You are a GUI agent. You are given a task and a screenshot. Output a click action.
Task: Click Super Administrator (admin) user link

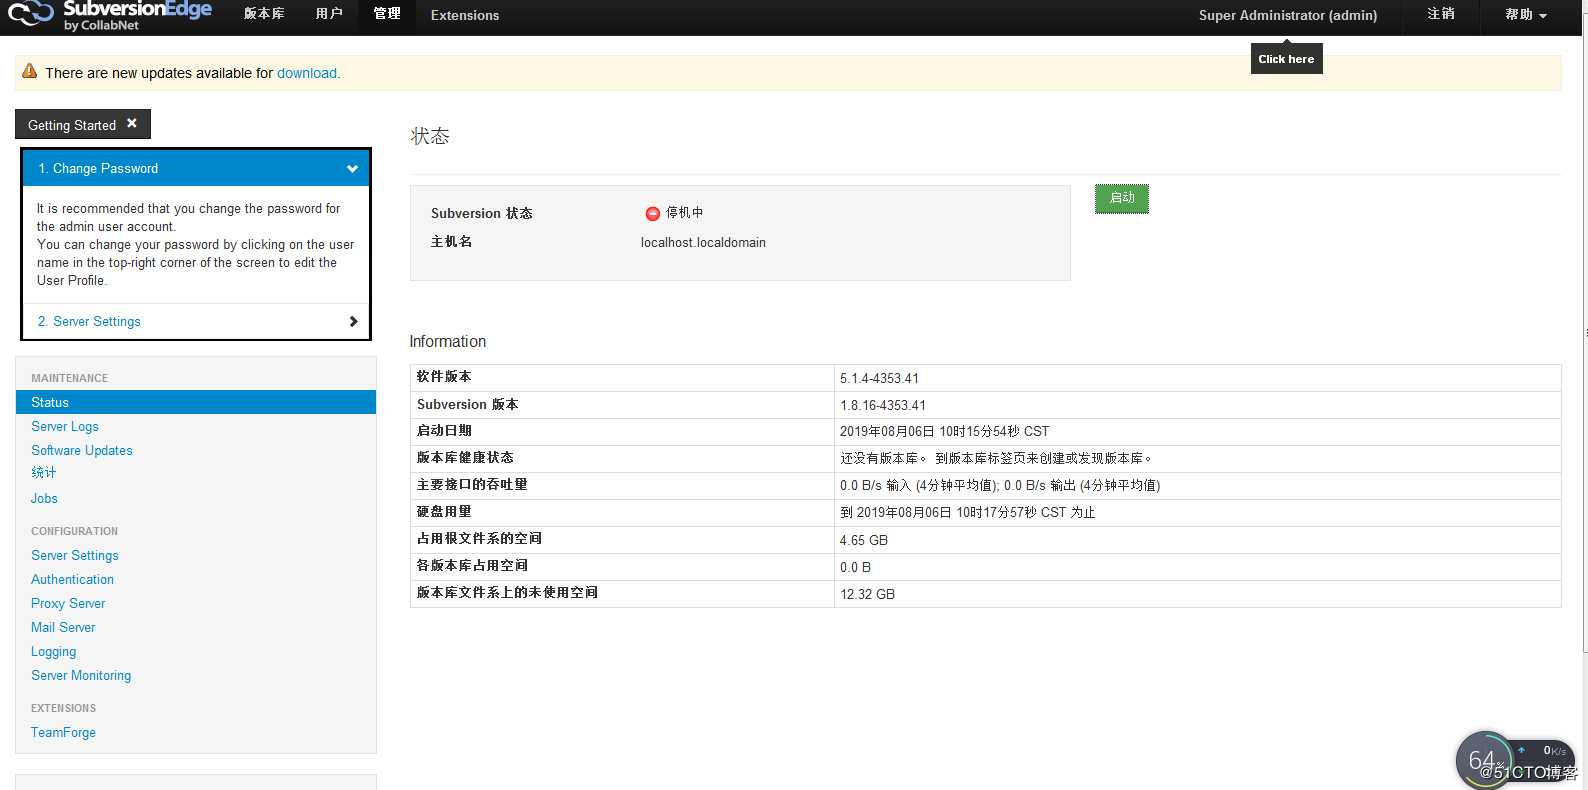1288,15
